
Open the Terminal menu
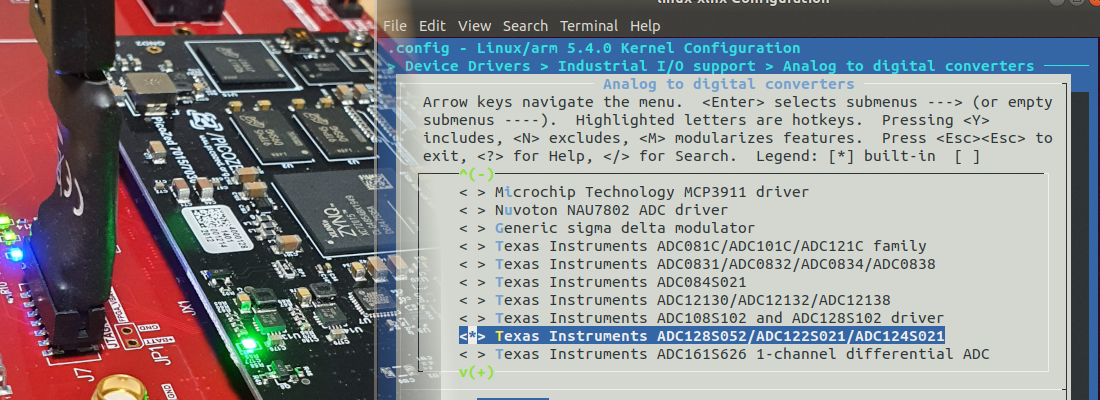pos(589,26)
